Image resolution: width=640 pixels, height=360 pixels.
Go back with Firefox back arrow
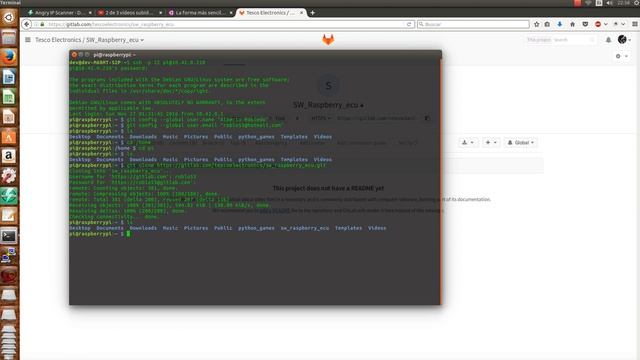click(x=27, y=24)
